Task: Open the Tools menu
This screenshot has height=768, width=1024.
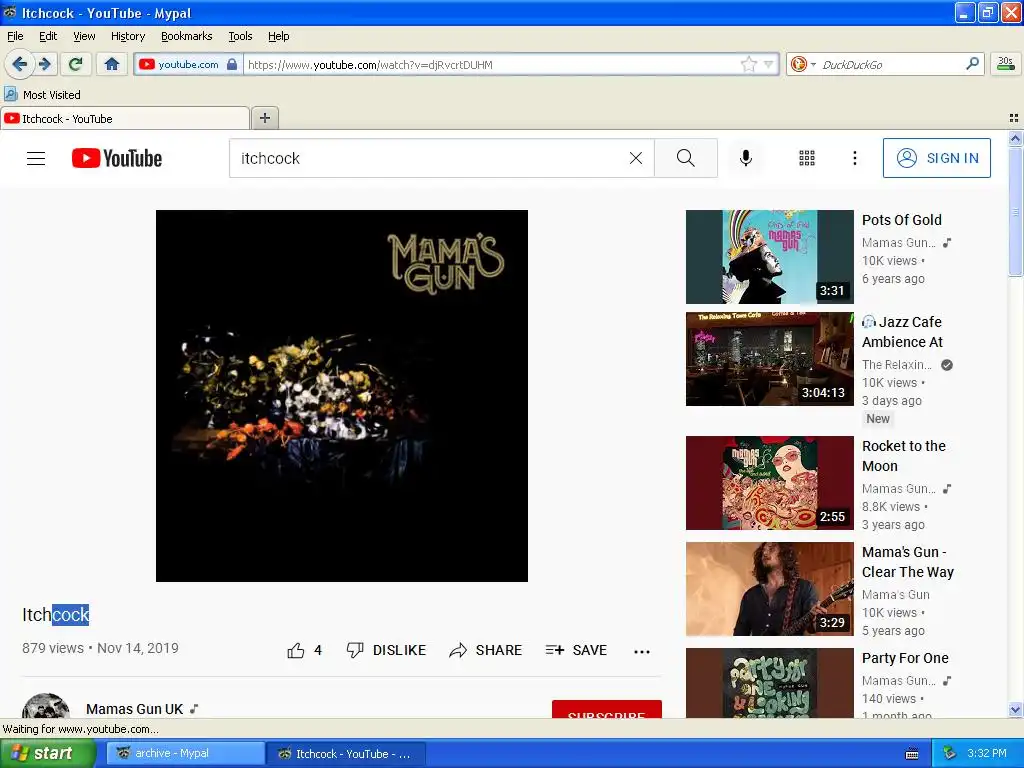Action: pyautogui.click(x=240, y=36)
